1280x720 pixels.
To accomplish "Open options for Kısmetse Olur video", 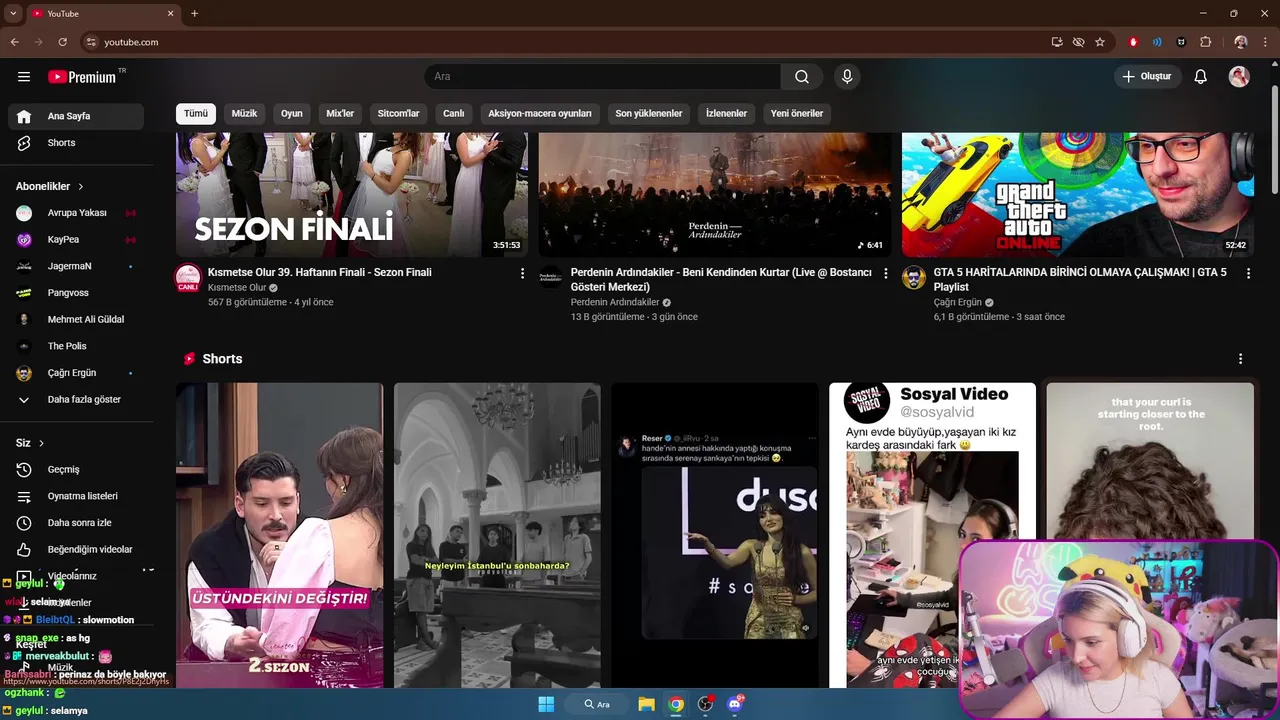I will coord(522,273).
